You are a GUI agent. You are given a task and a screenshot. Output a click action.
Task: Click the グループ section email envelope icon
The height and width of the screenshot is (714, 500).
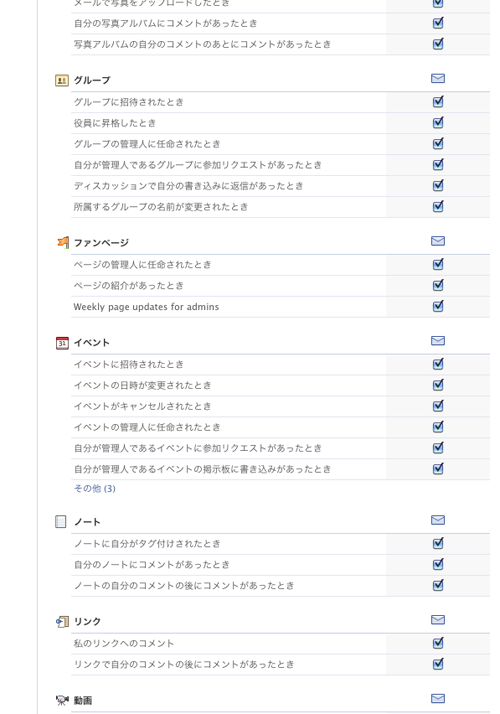(438, 79)
